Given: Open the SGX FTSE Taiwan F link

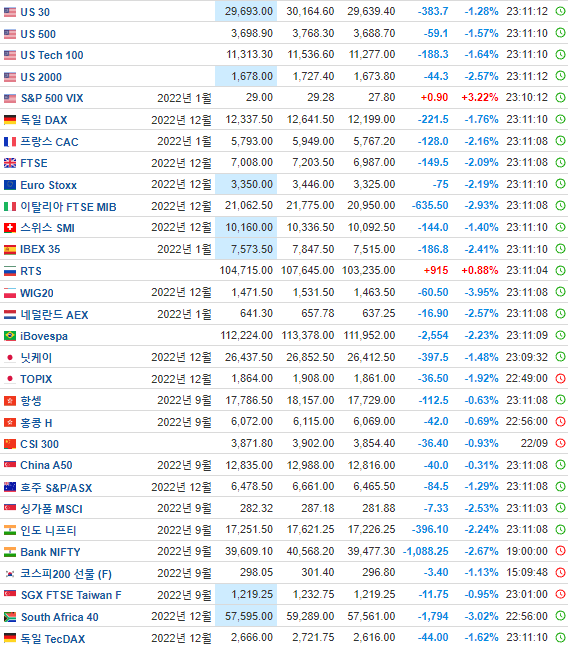Looking at the screenshot, I should click(x=71, y=595).
